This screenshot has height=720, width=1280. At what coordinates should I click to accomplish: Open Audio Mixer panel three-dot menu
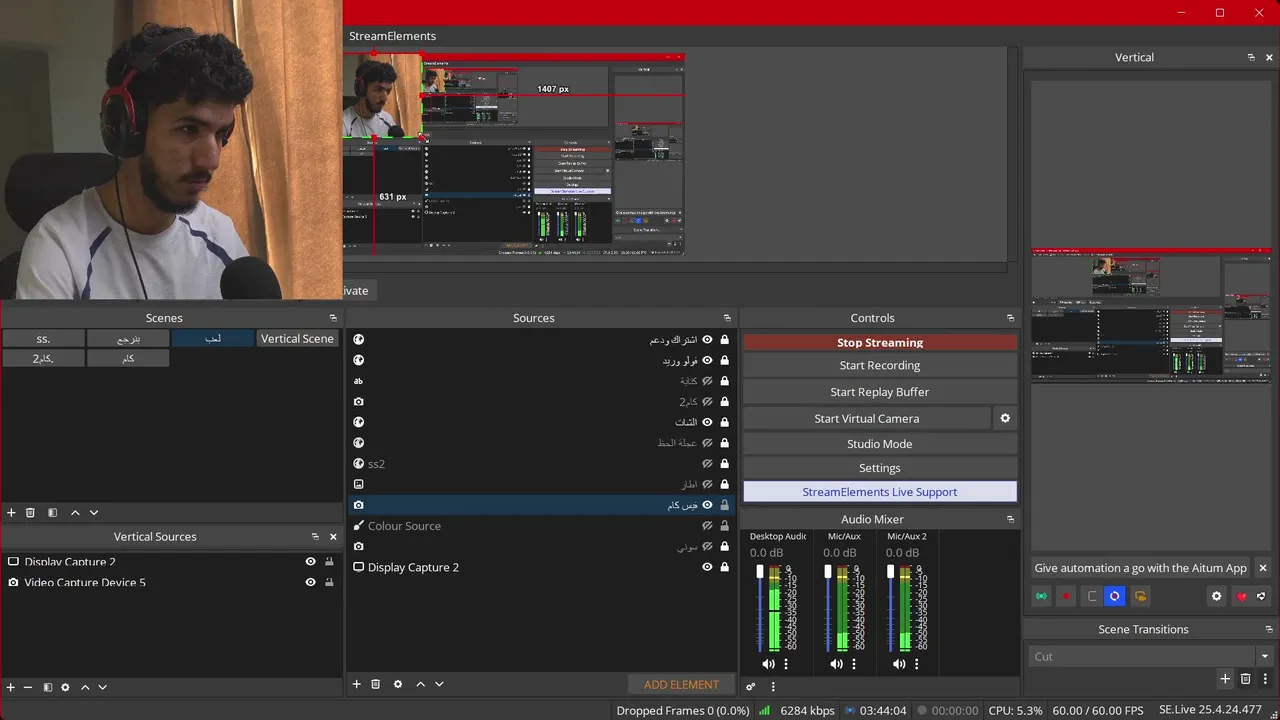[x=773, y=686]
